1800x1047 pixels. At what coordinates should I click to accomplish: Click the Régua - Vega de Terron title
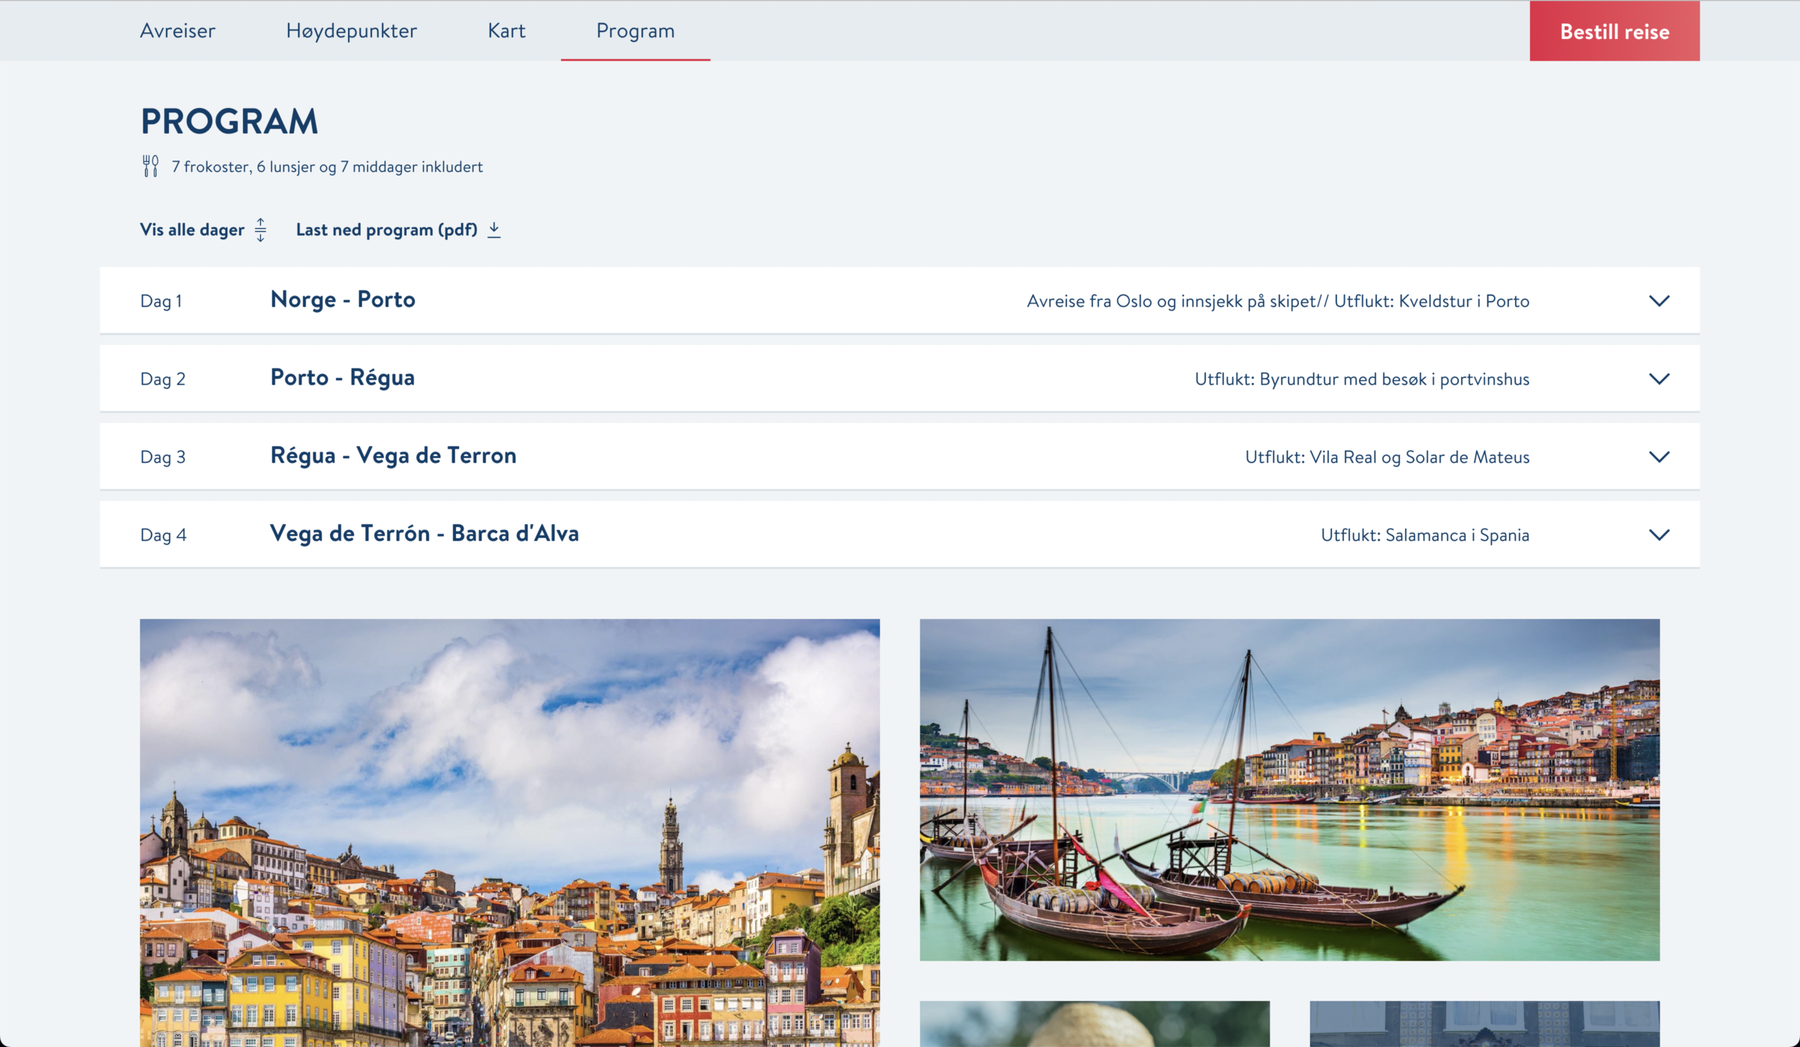pos(393,455)
